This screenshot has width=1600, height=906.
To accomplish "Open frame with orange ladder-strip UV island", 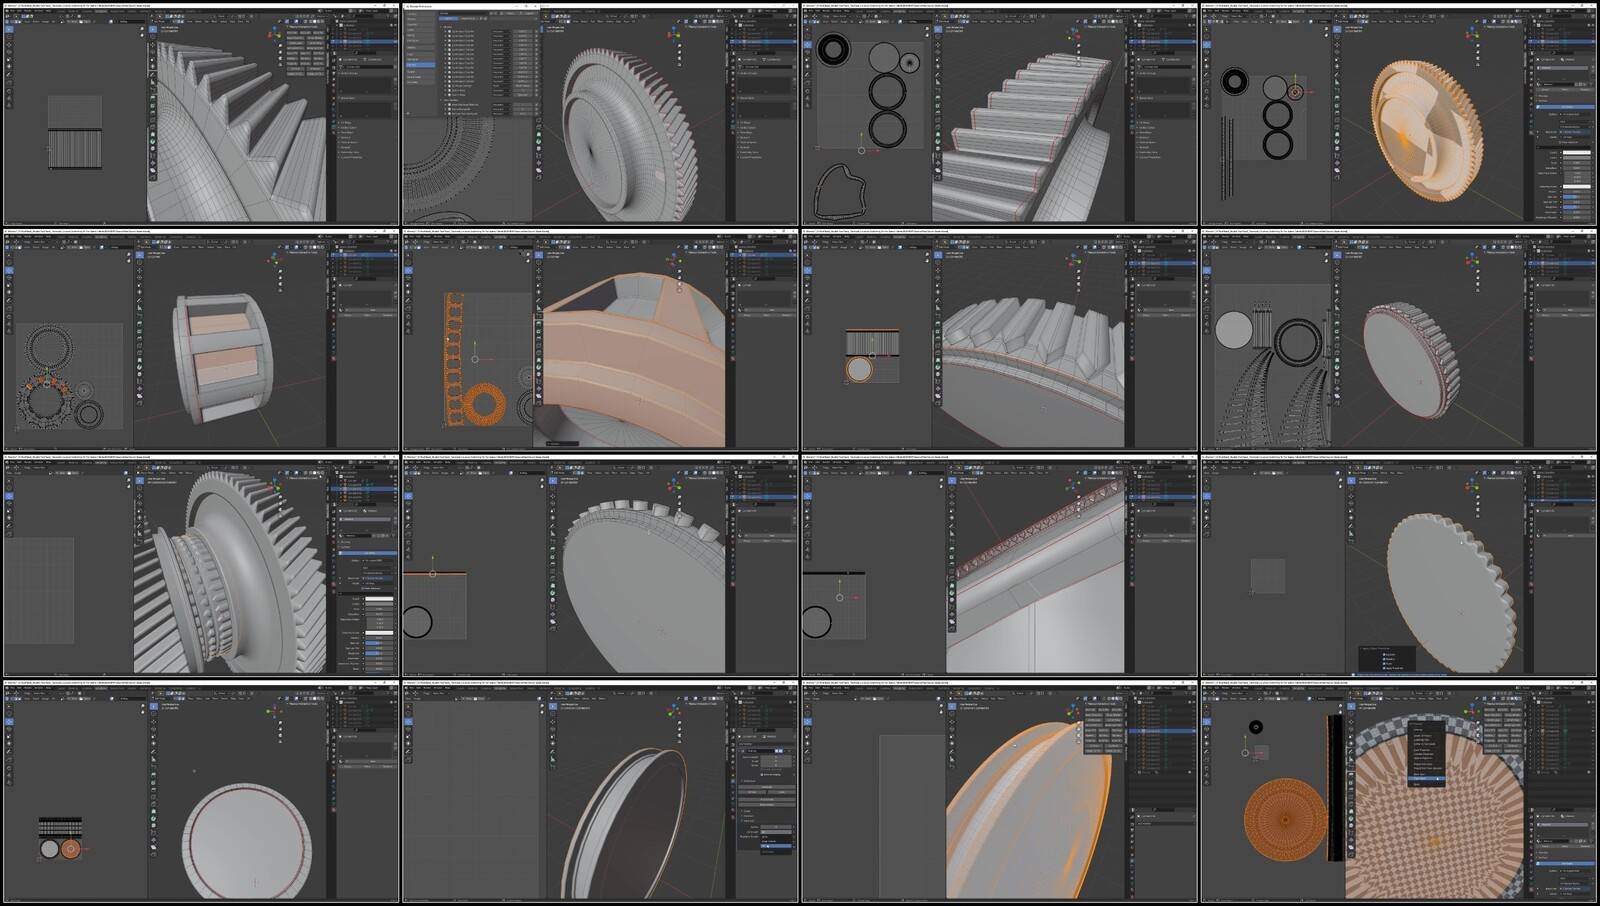I will click(x=600, y=340).
